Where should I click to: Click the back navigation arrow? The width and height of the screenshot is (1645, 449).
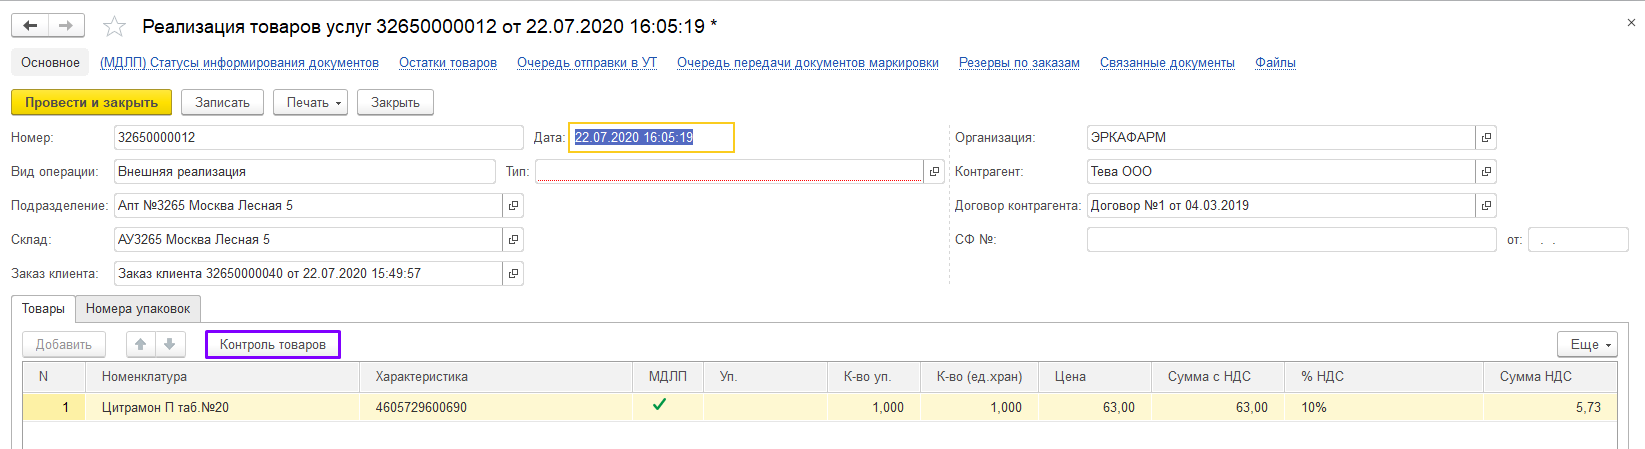click(x=30, y=26)
